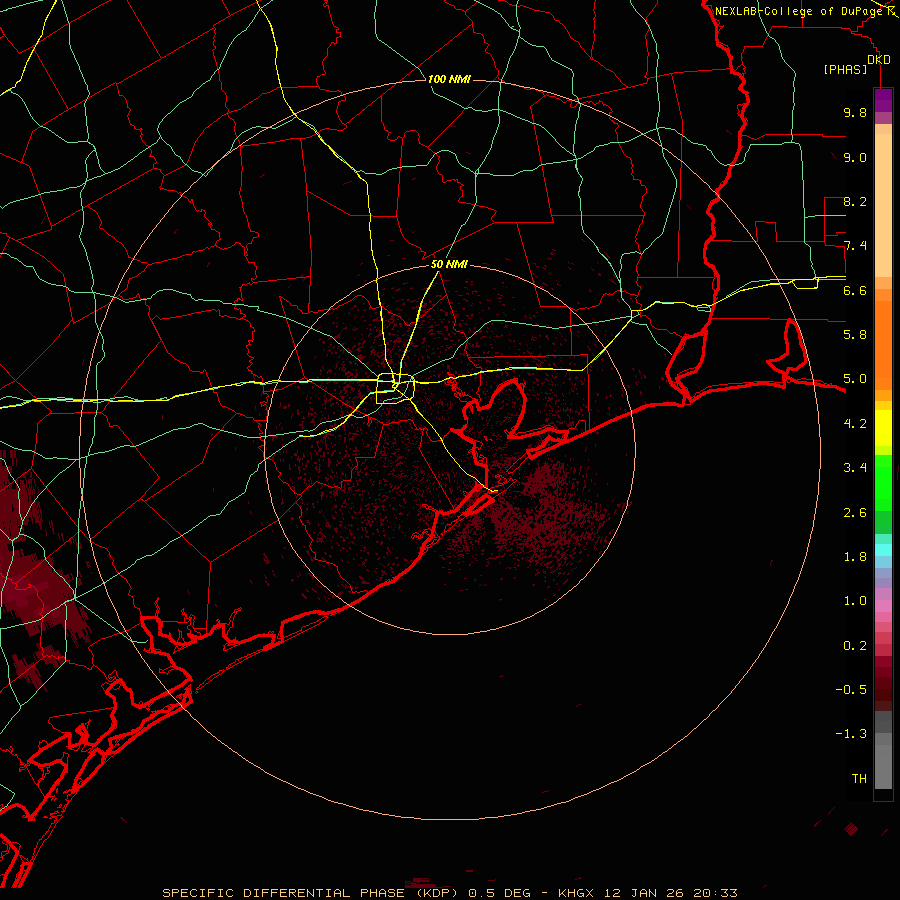900x900 pixels.
Task: Click the 2.6 value on the color scale
Action: click(x=855, y=513)
